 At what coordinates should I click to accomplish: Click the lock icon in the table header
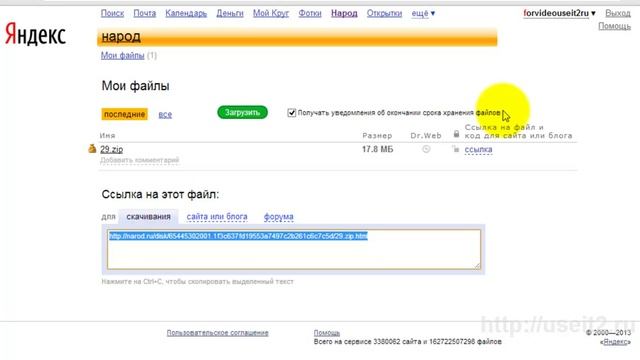456,134
